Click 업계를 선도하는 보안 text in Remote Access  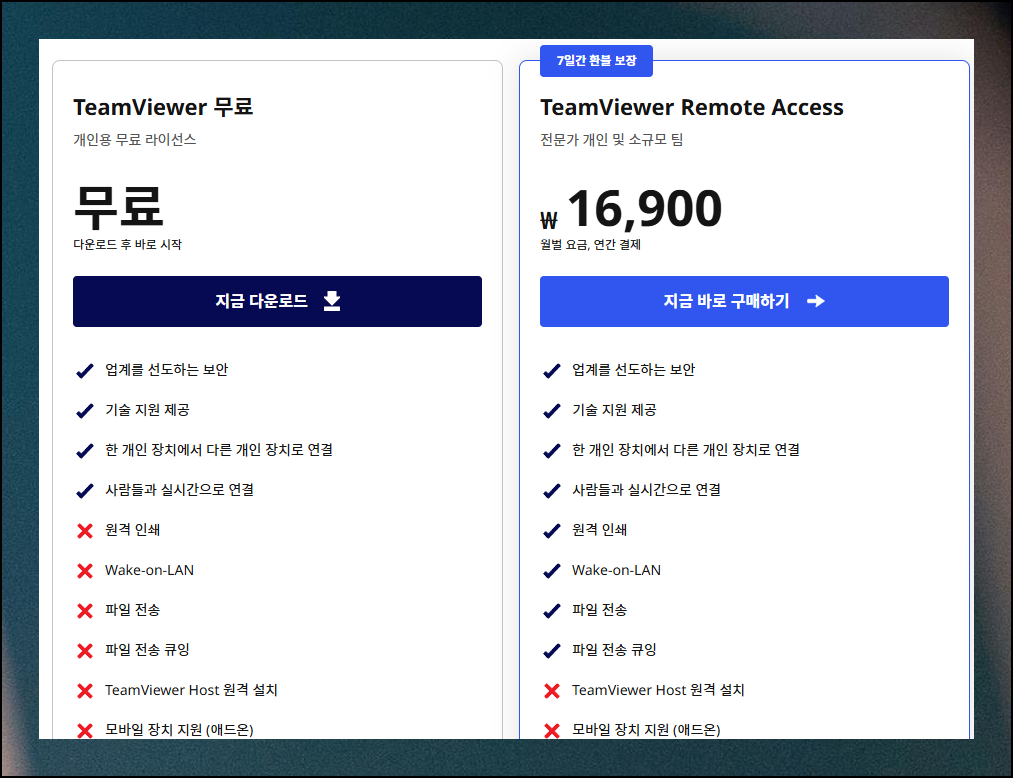pyautogui.click(x=634, y=370)
